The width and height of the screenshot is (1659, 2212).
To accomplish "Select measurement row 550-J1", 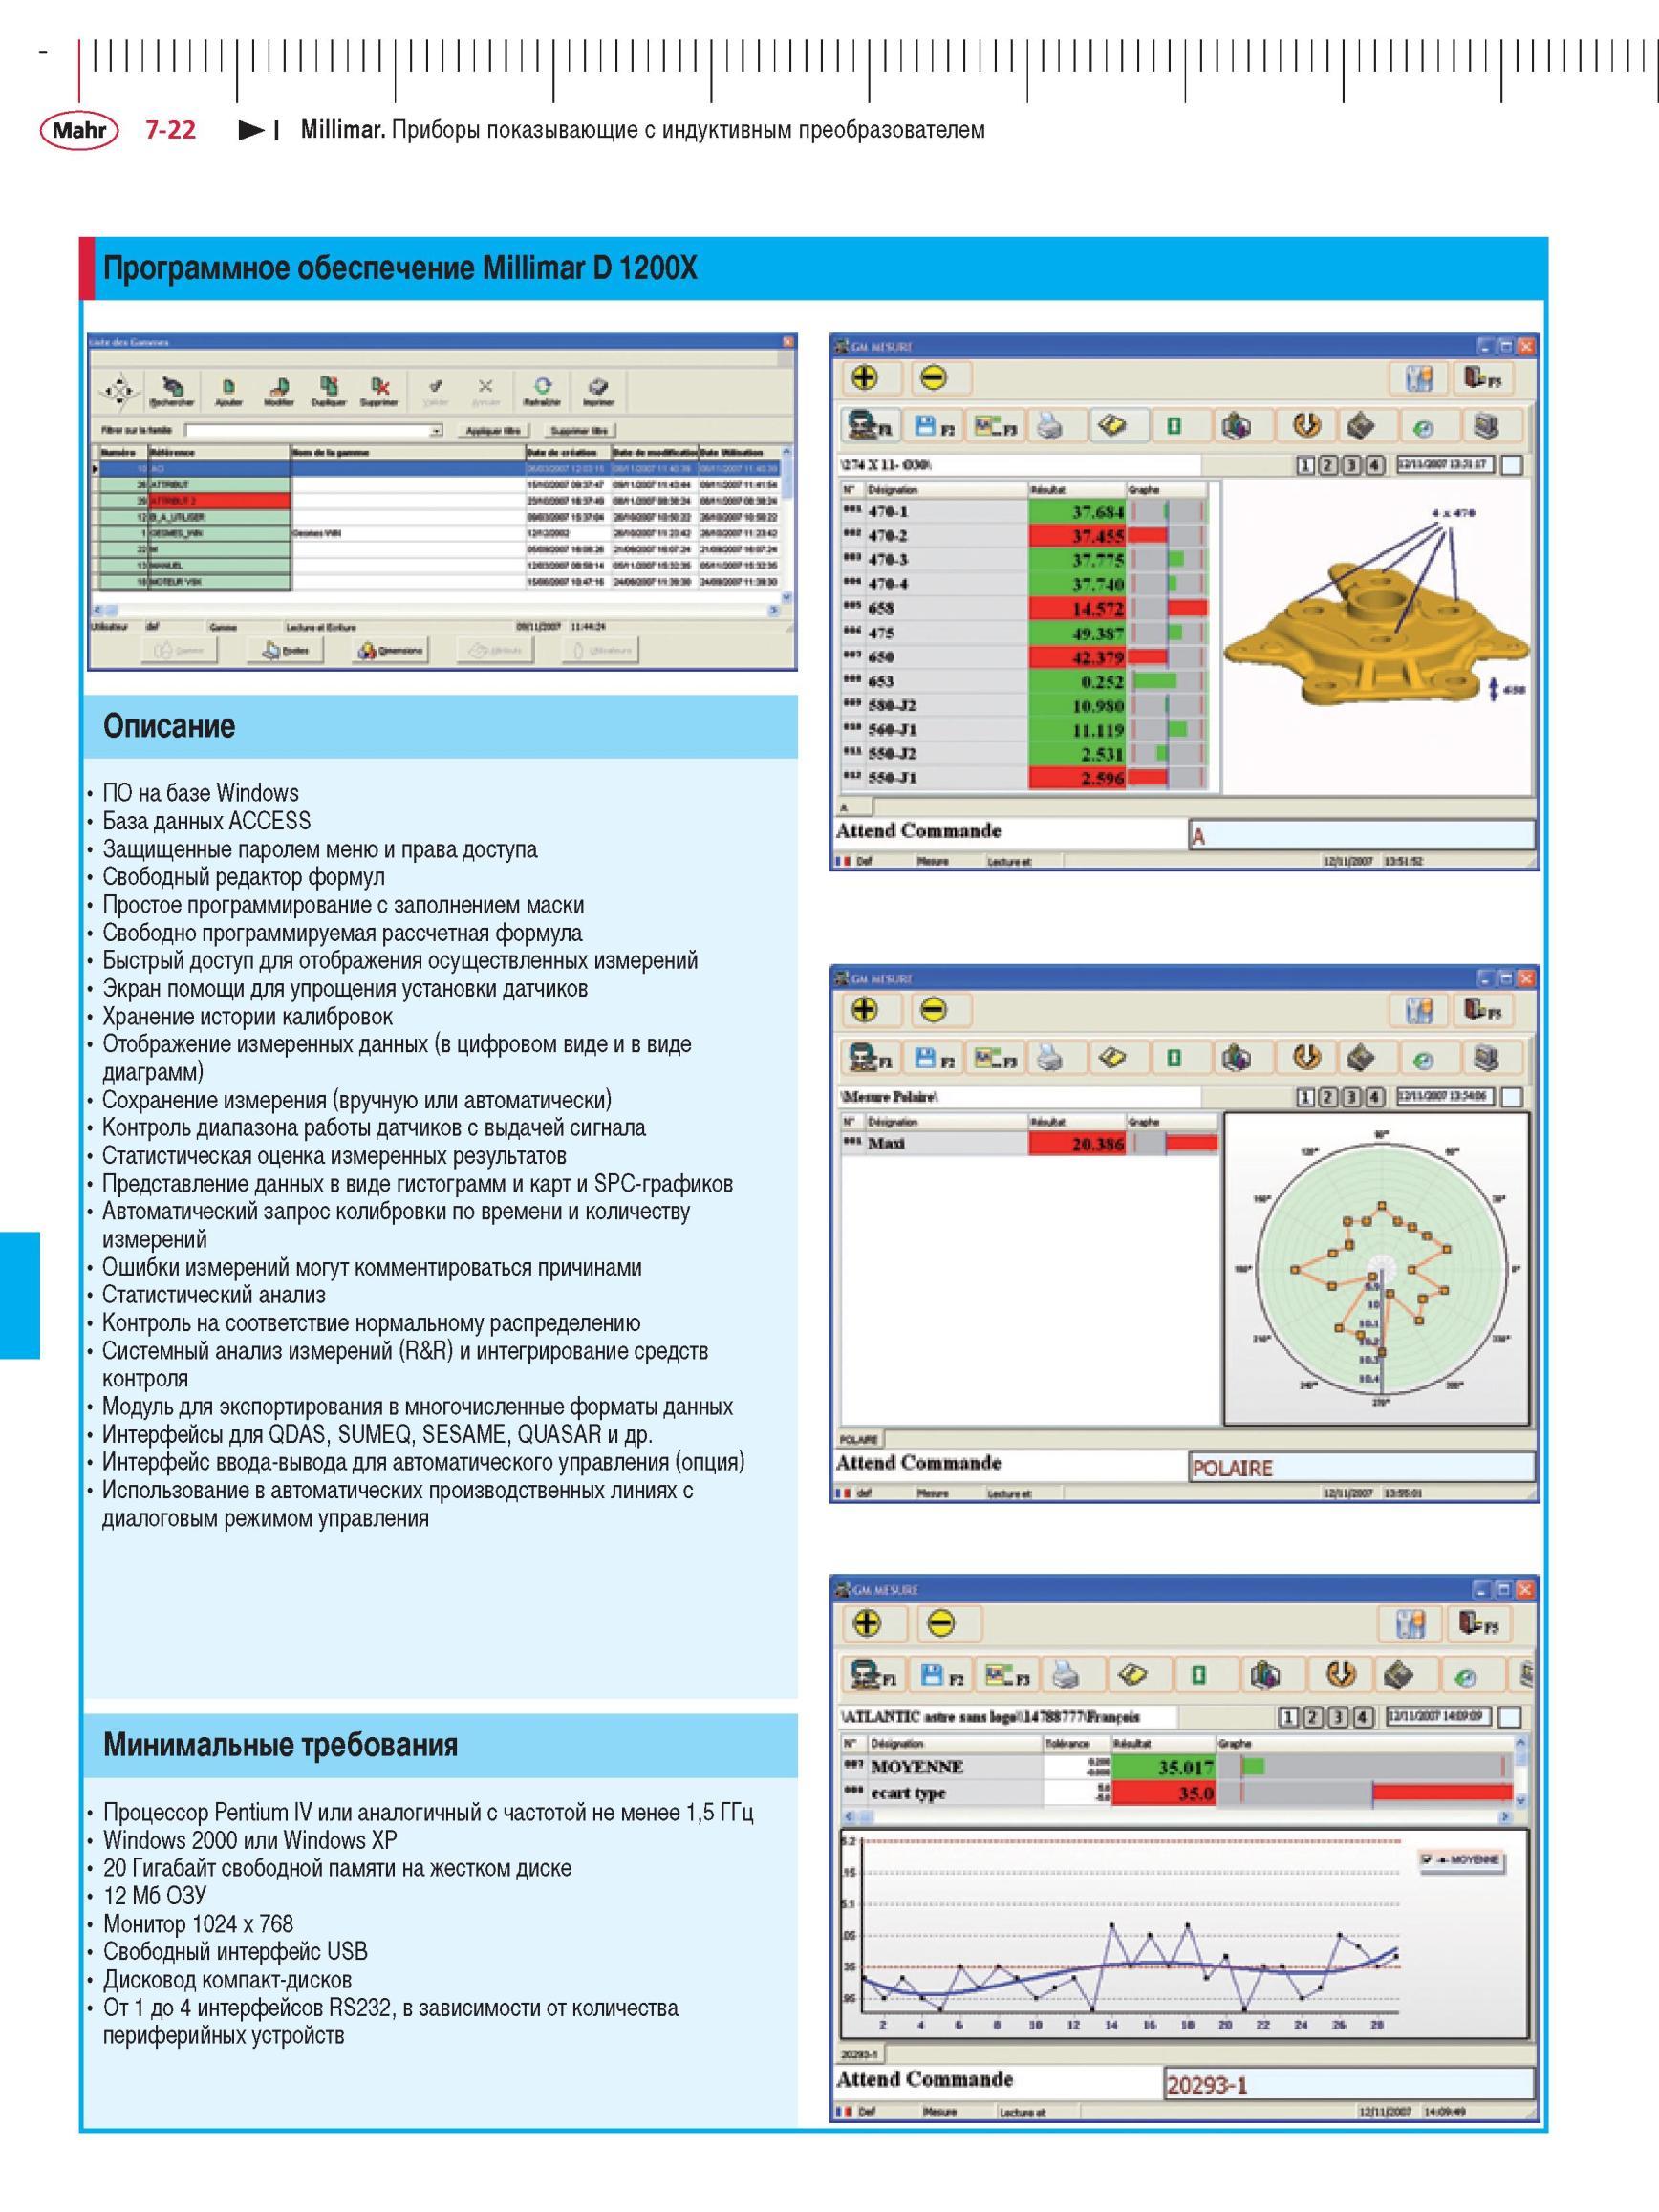I will point(1025,778).
